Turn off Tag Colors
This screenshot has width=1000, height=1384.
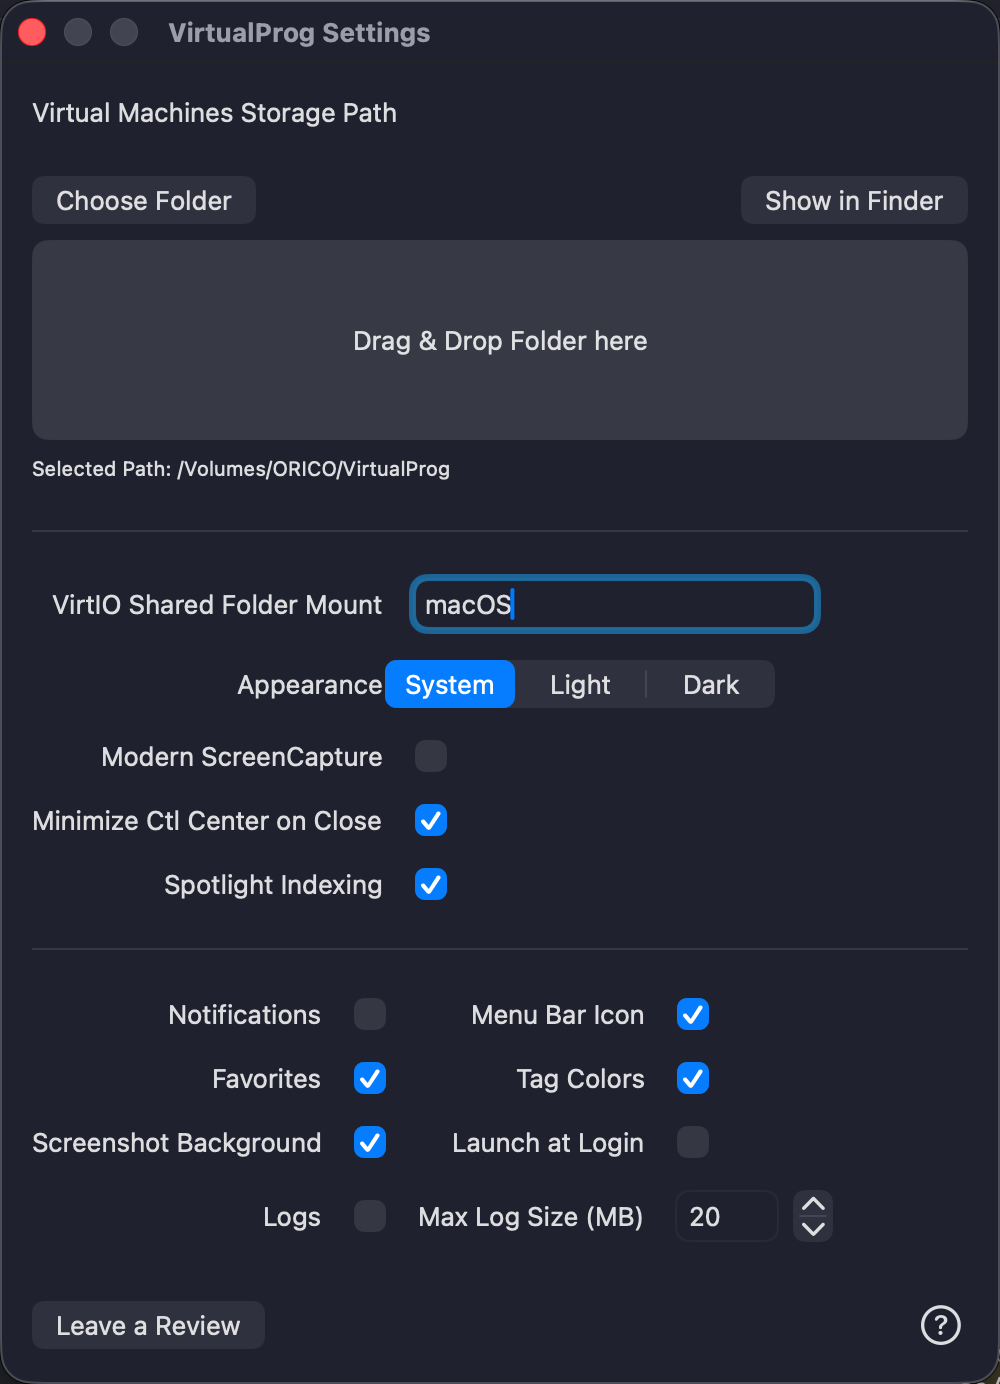(692, 1078)
